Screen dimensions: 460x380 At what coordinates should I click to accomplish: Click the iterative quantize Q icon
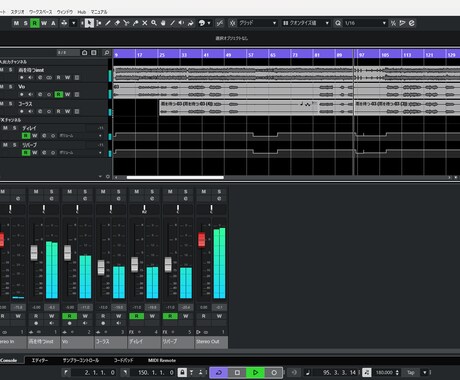pos(338,23)
